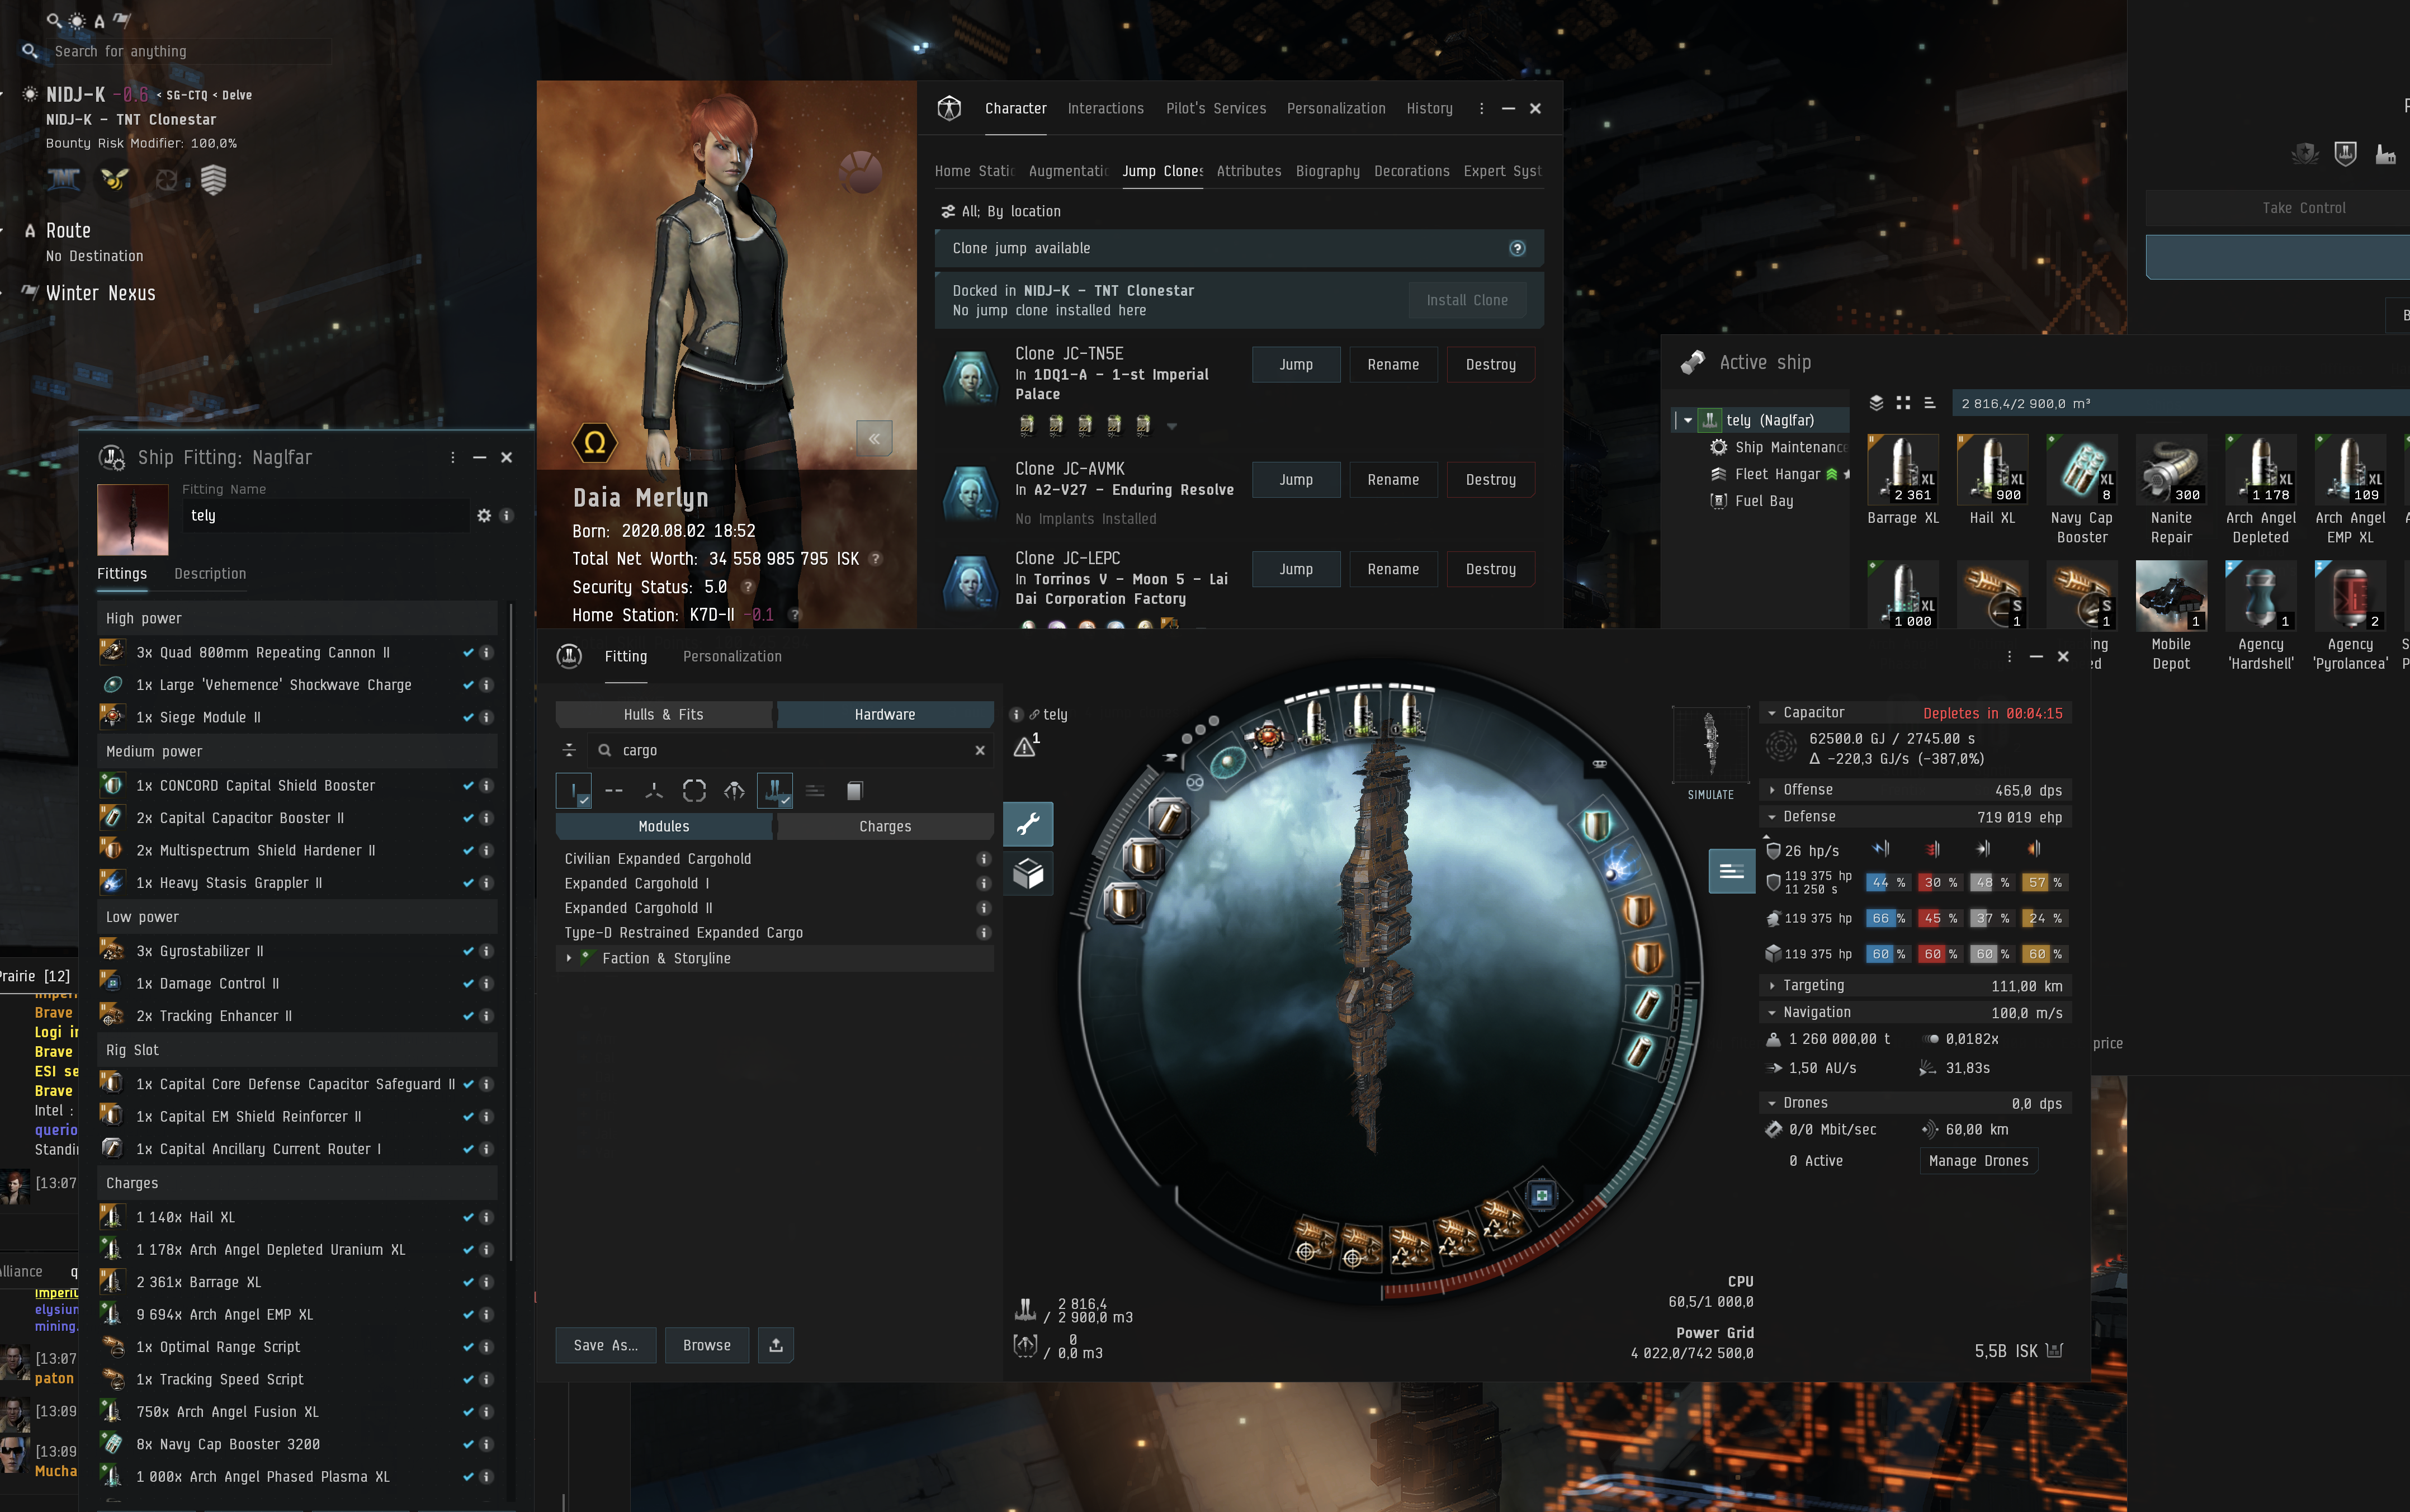Screen dimensions: 2410x1512
Task: Rename Clone JC-AVMK
Action: [x=1393, y=480]
